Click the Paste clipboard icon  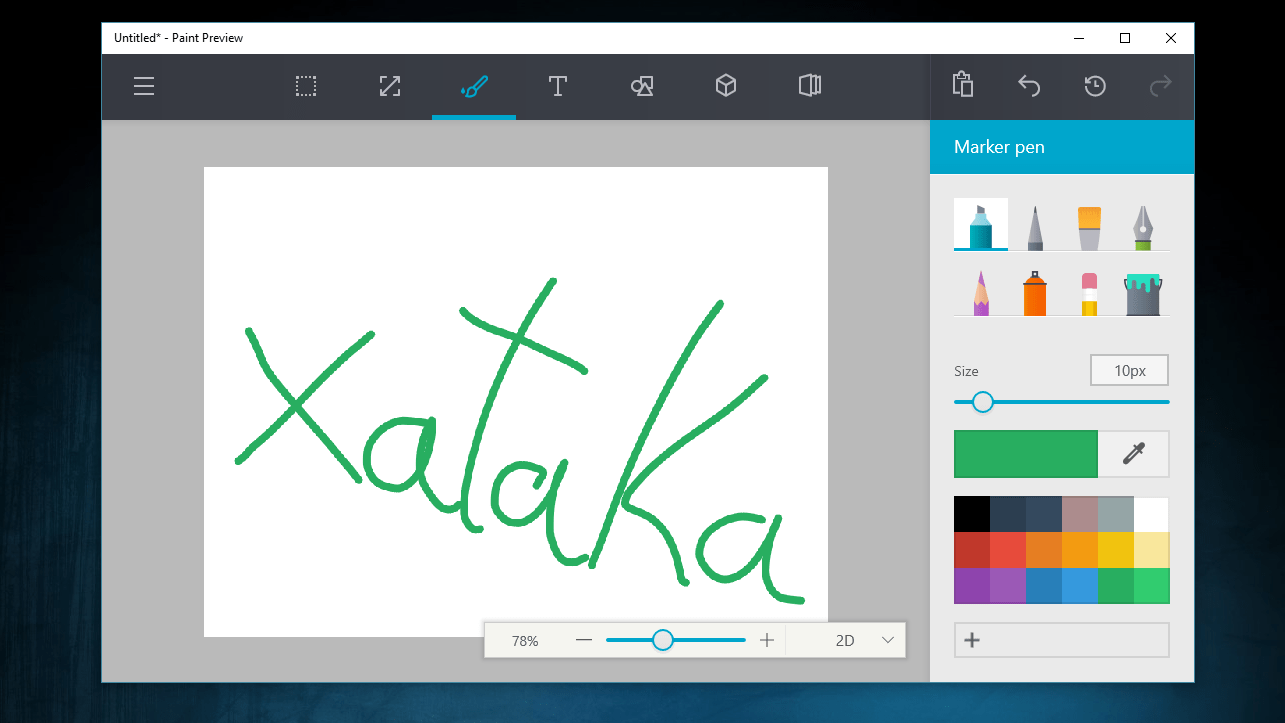(963, 84)
